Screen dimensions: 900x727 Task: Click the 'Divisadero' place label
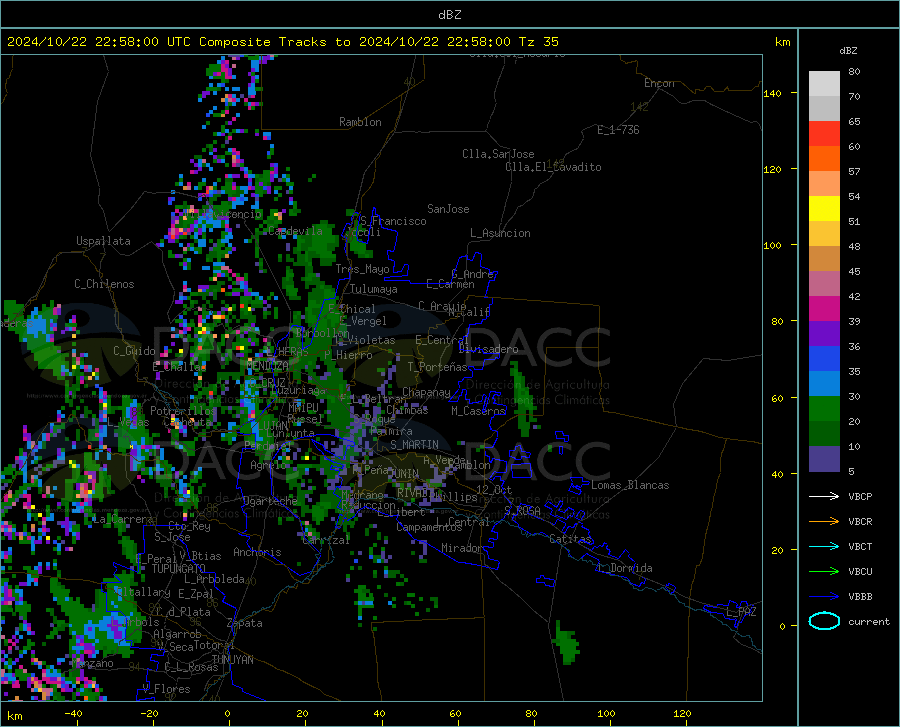(x=488, y=349)
